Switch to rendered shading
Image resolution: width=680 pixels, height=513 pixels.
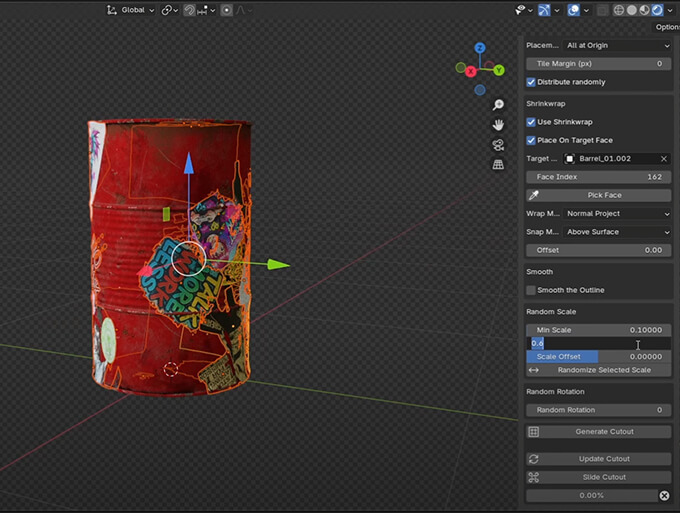coord(657,10)
